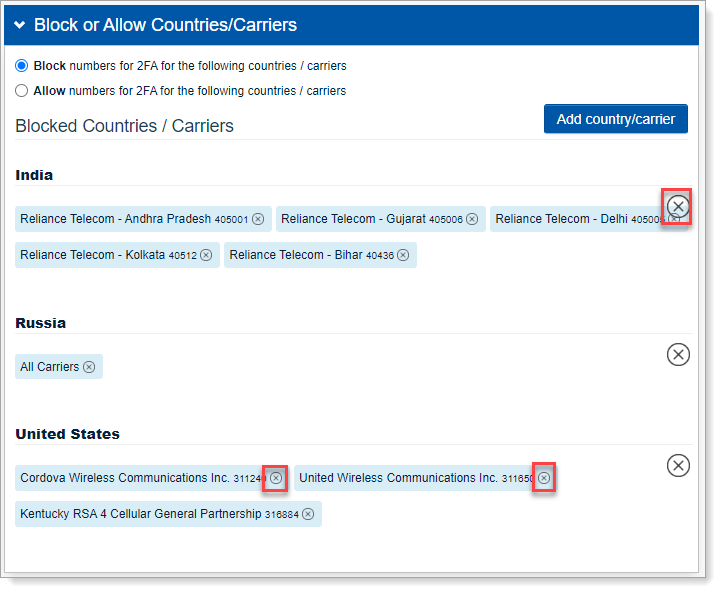Remove Reliance Telecom - Gujarat carrier tag

pos(472,219)
